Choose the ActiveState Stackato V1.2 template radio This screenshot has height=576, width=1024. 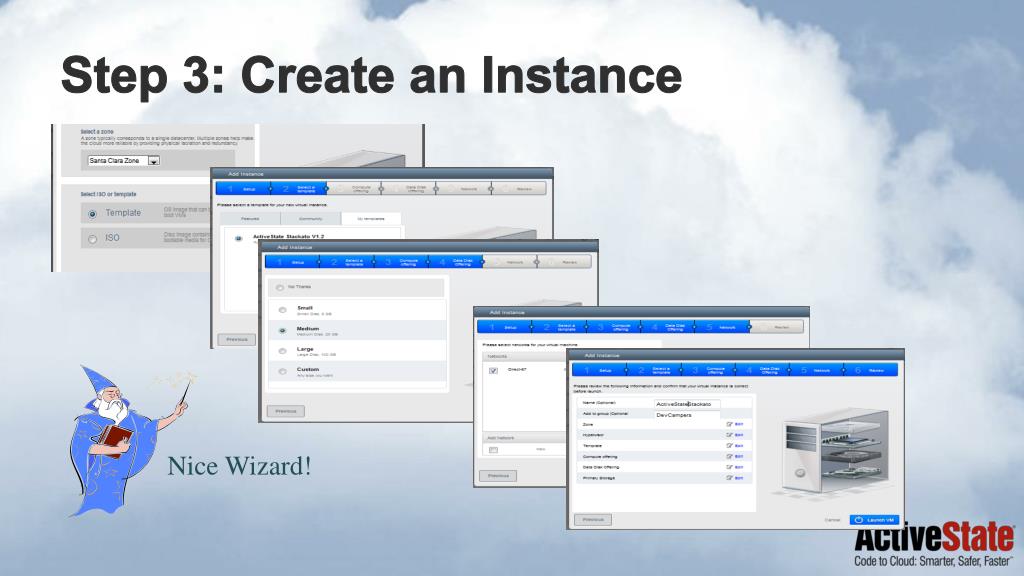tap(238, 238)
